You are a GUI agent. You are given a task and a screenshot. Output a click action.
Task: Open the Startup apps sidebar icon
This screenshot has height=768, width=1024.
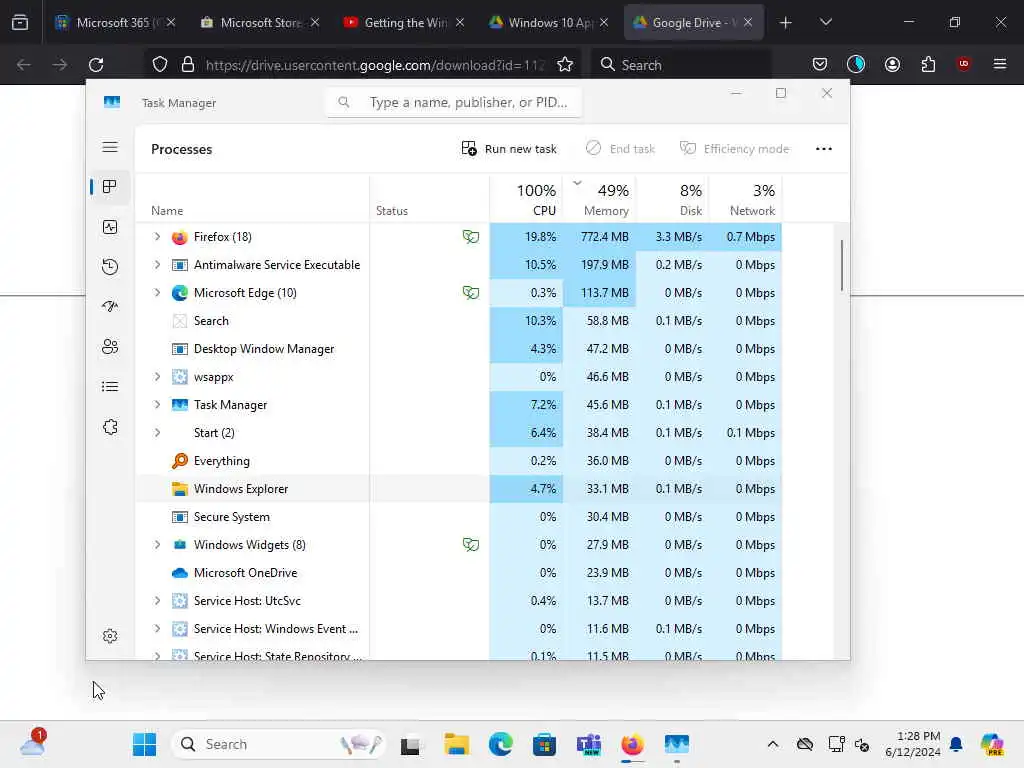pyautogui.click(x=110, y=306)
